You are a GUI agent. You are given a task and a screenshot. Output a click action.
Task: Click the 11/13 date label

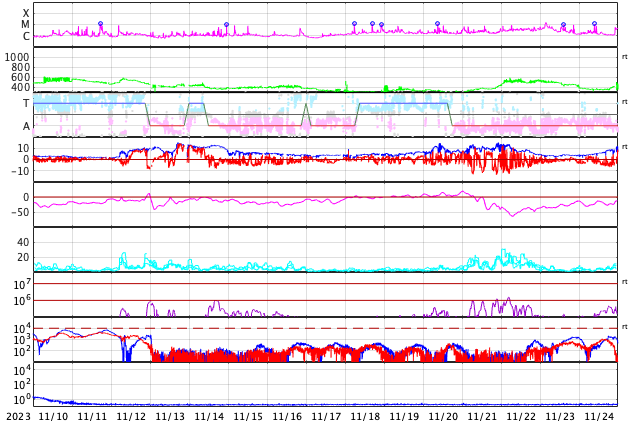(x=170, y=416)
